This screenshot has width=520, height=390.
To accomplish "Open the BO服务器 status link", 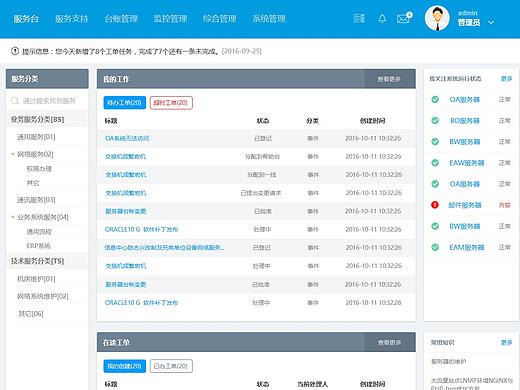I will [x=465, y=121].
